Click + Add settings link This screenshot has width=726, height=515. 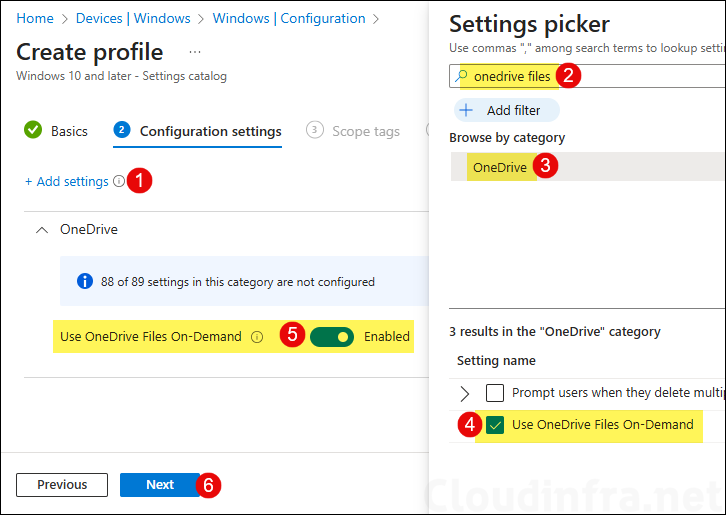click(x=67, y=181)
